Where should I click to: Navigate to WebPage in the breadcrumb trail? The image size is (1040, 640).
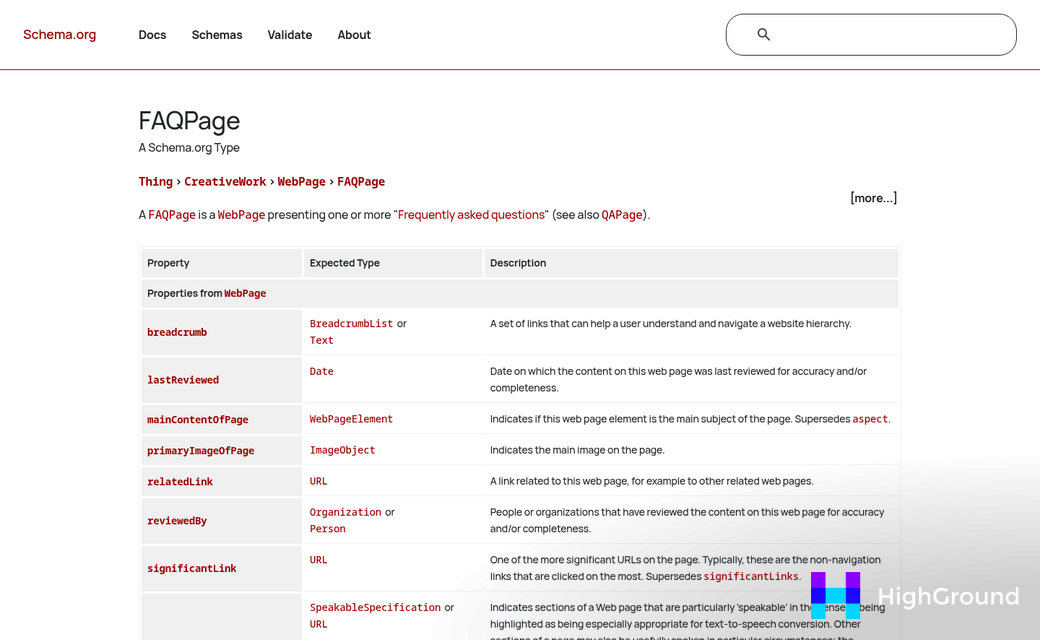(301, 181)
